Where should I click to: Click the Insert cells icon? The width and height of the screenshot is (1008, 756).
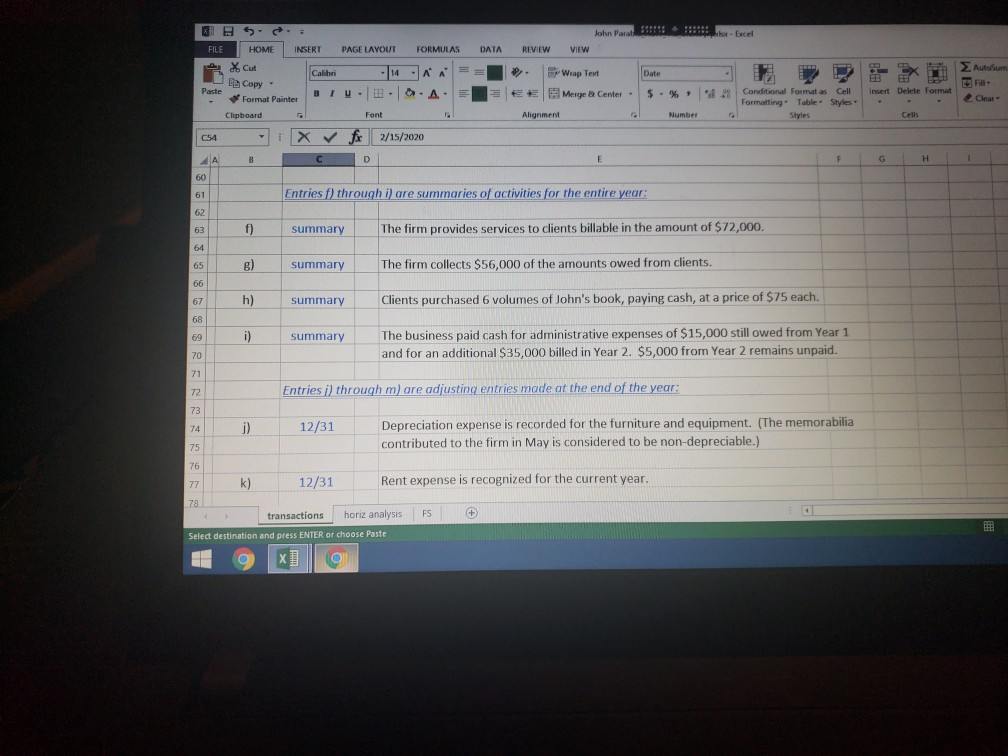pyautogui.click(x=878, y=80)
